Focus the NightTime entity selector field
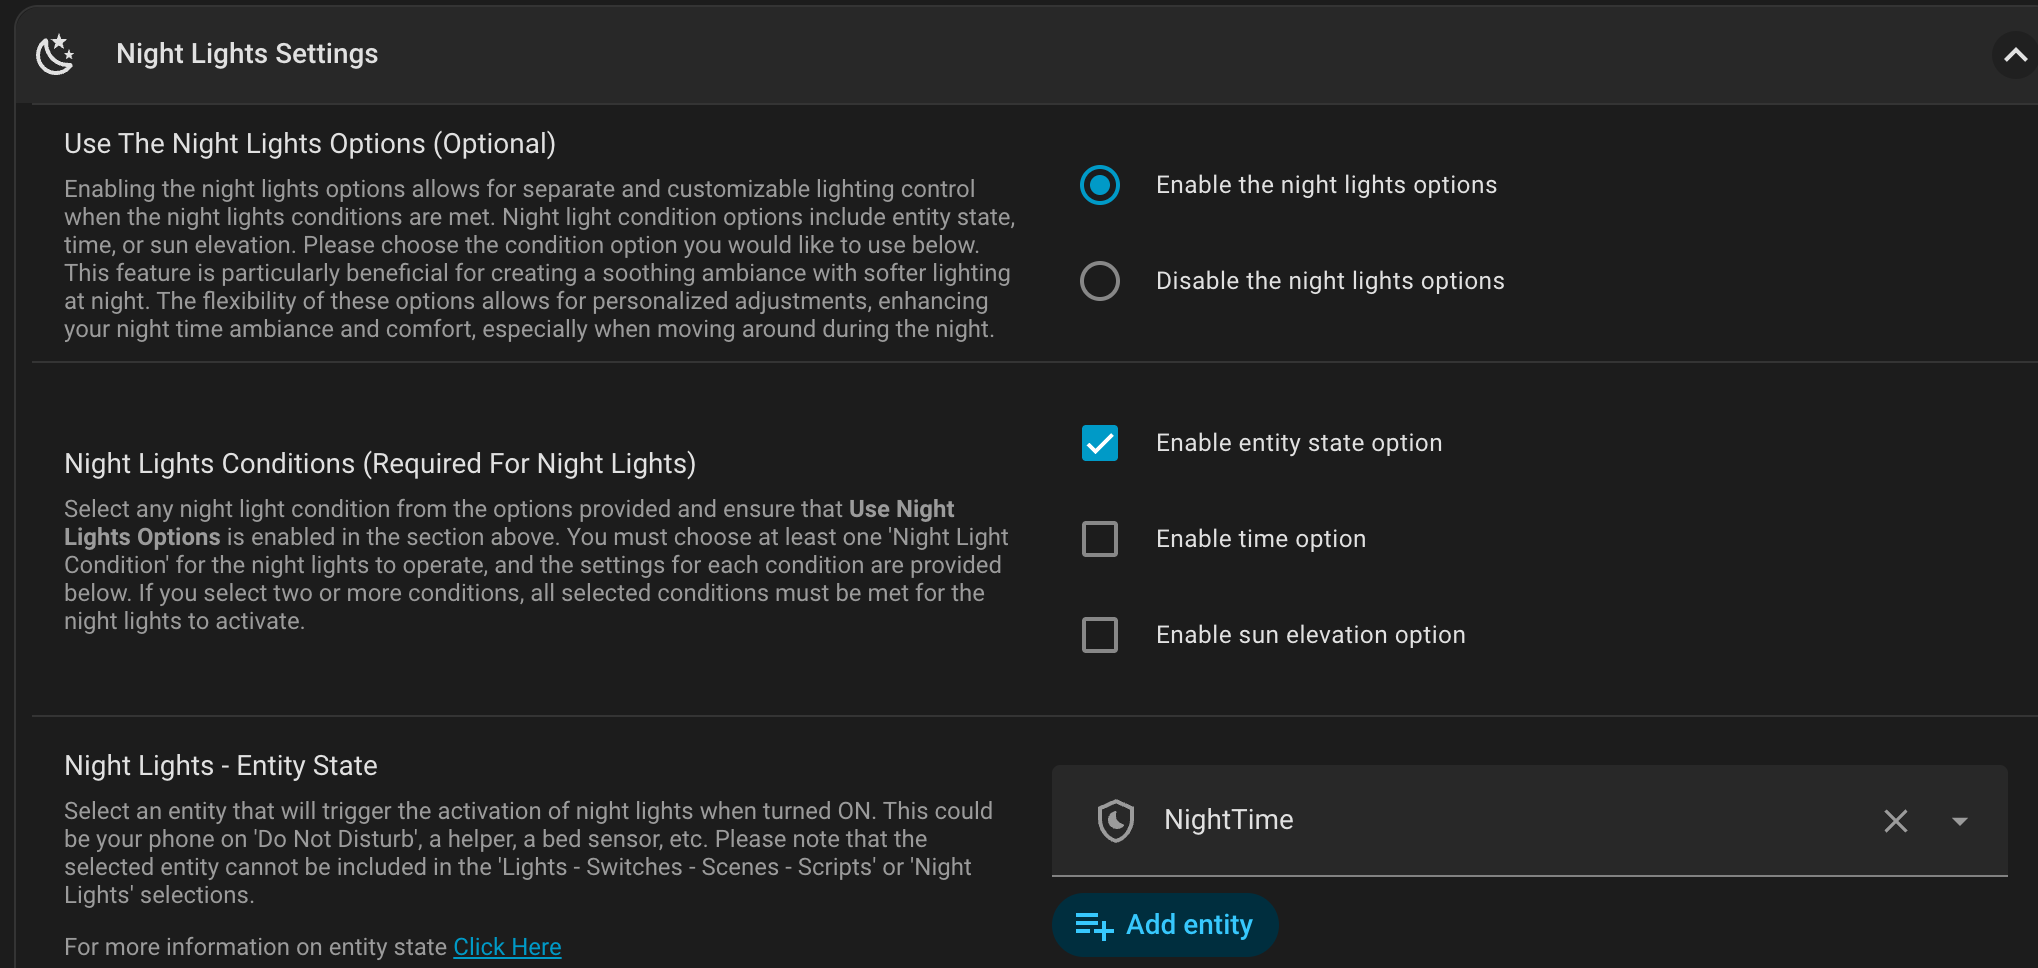 [1500, 821]
